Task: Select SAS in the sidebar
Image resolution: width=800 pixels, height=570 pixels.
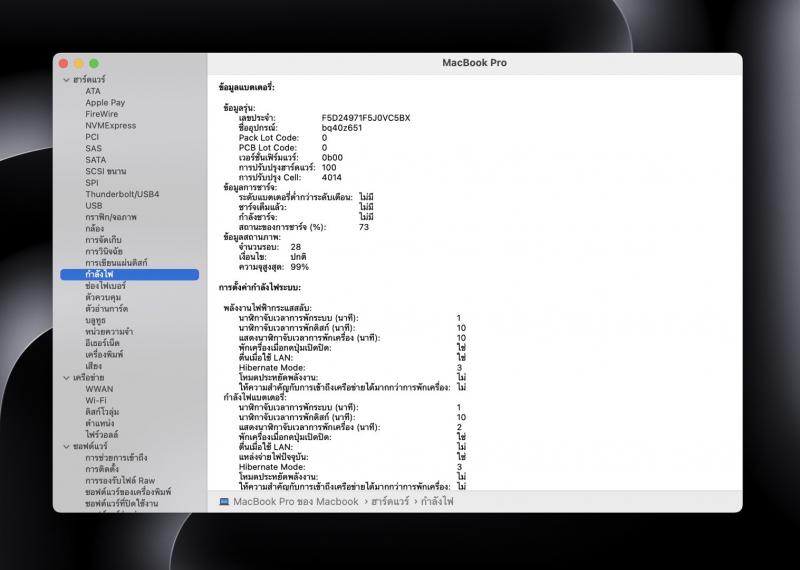Action: pyautogui.click(x=93, y=148)
